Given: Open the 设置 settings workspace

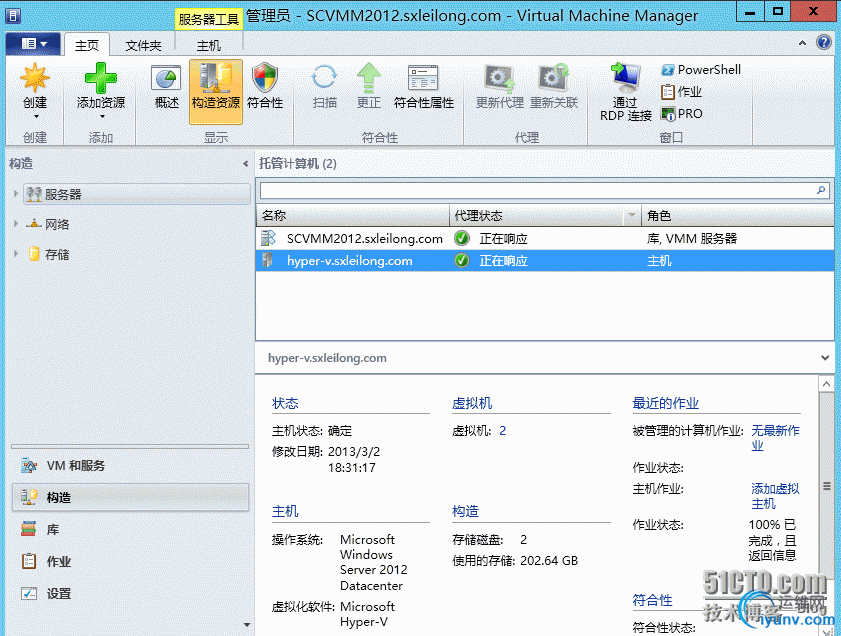Looking at the screenshot, I should click(130, 594).
